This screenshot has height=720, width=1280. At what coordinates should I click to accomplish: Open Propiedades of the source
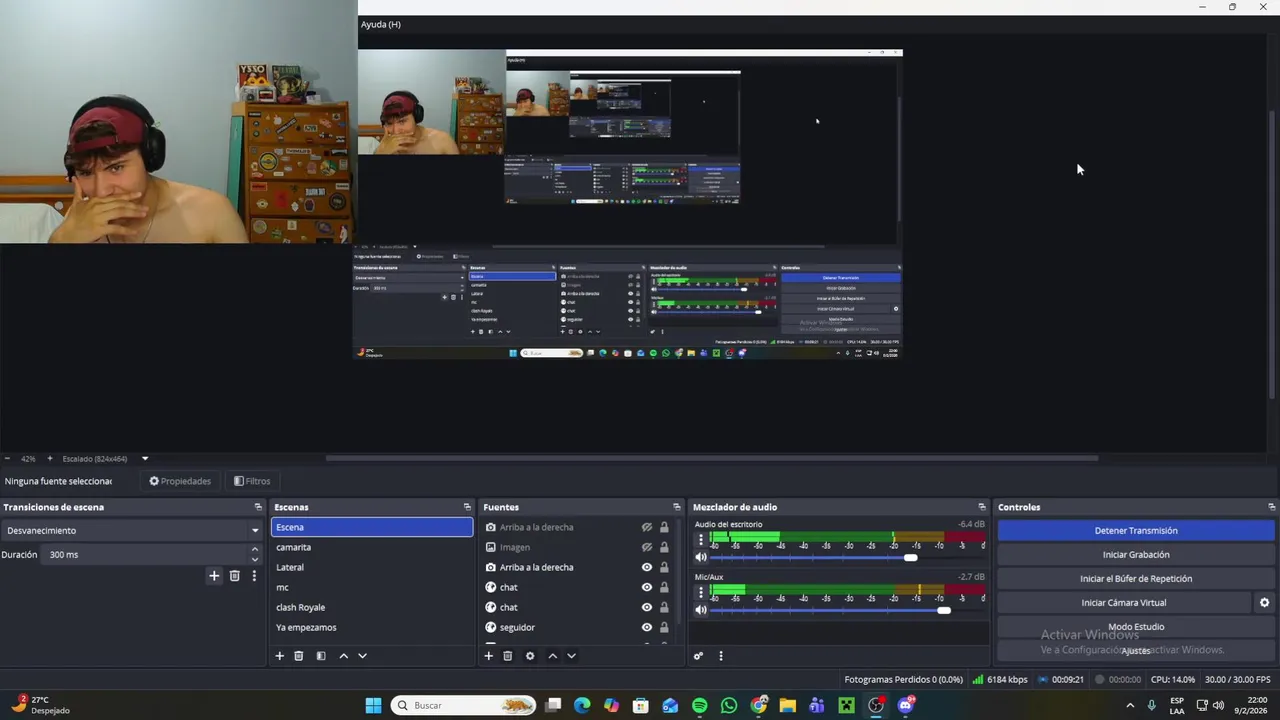180,481
